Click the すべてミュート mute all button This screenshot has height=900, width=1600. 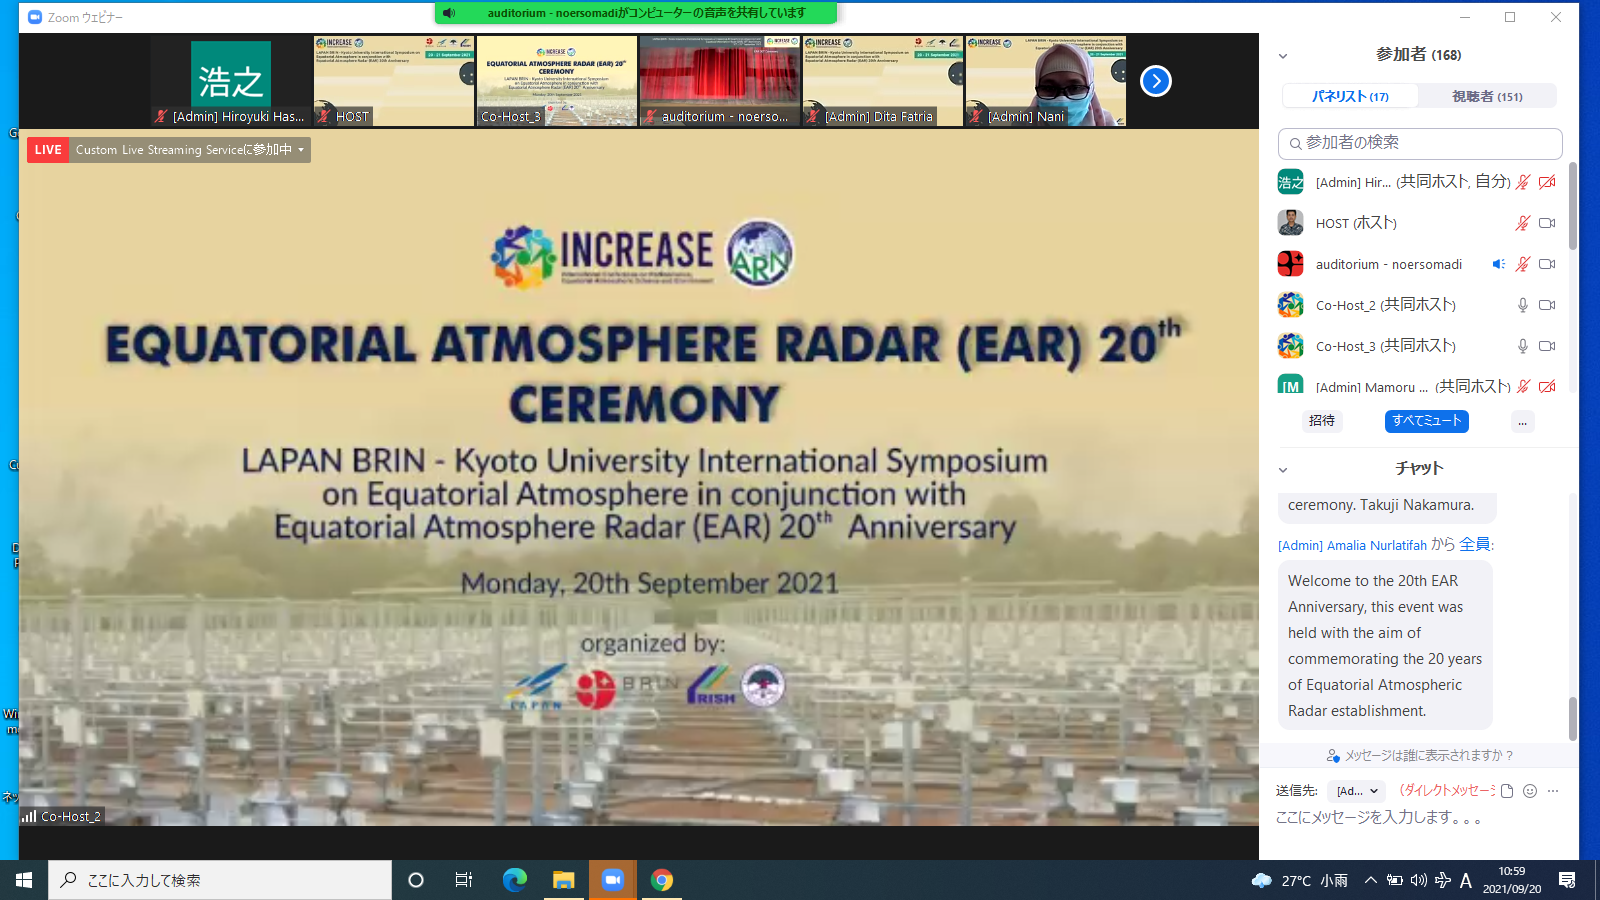coord(1426,421)
